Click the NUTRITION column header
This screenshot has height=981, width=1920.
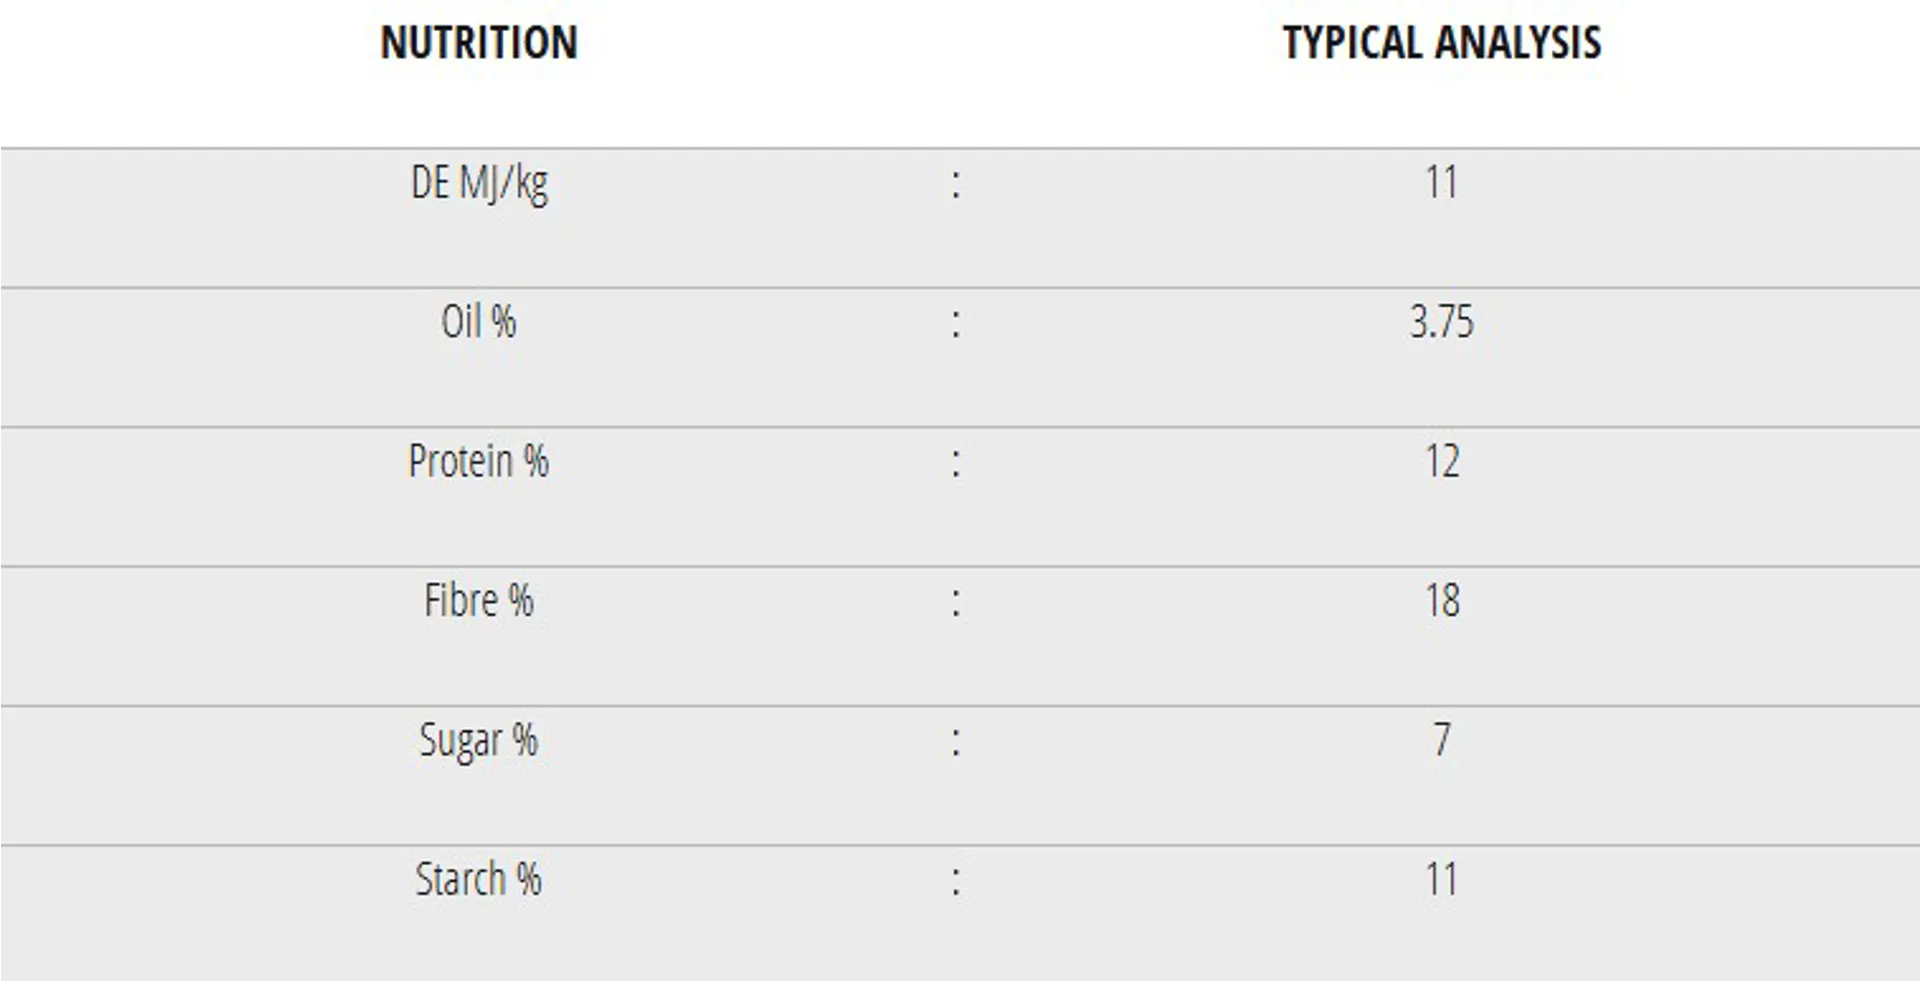pyautogui.click(x=479, y=43)
